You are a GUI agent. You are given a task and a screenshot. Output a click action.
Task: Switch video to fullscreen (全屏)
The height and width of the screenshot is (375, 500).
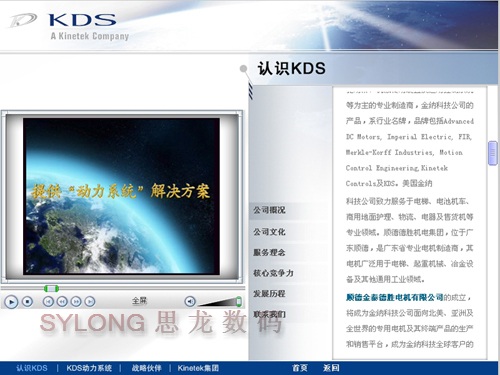coord(139,301)
